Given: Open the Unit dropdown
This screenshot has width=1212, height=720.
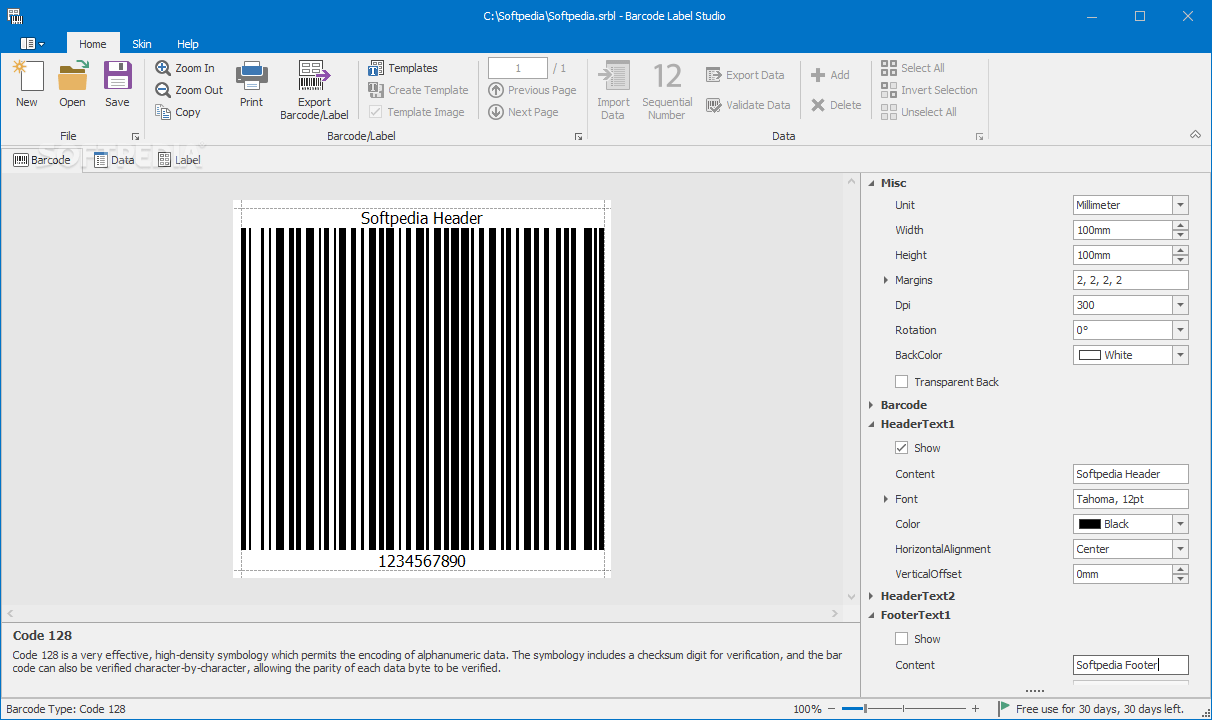Looking at the screenshot, I should (x=1179, y=204).
